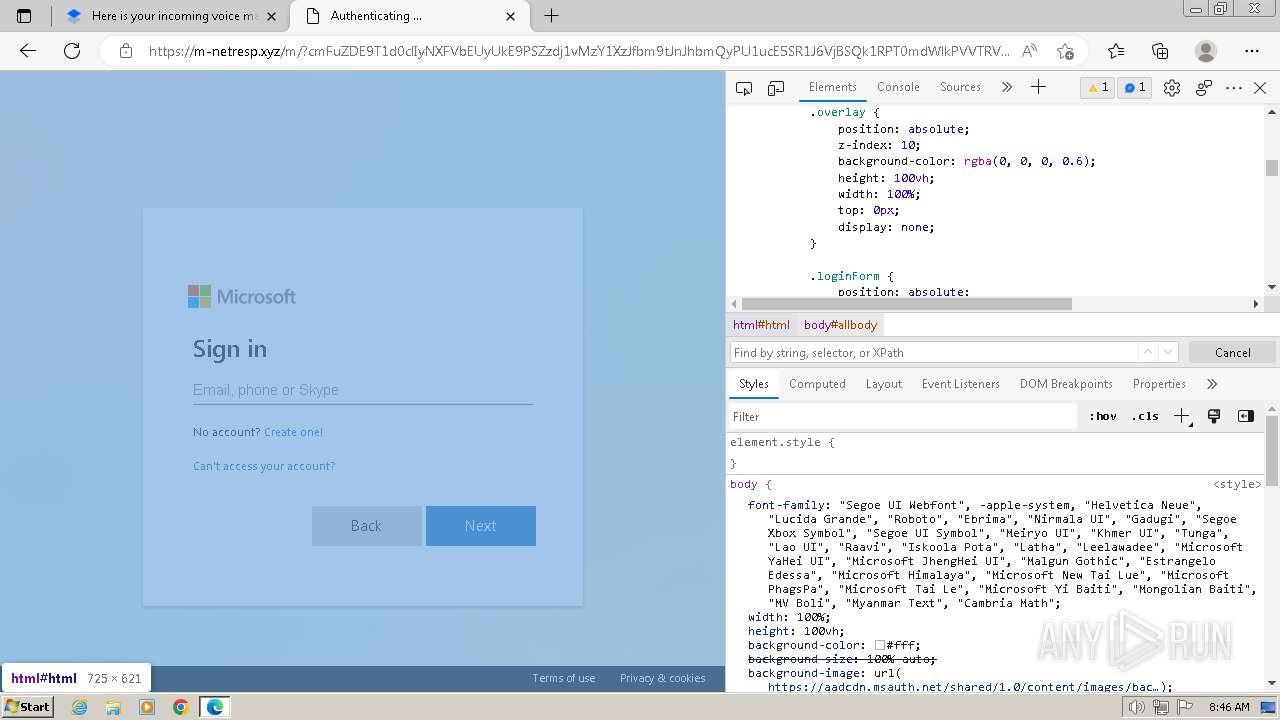This screenshot has width=1280, height=720.
Task: Open Internet Explorer from the taskbar
Action: click(x=79, y=707)
